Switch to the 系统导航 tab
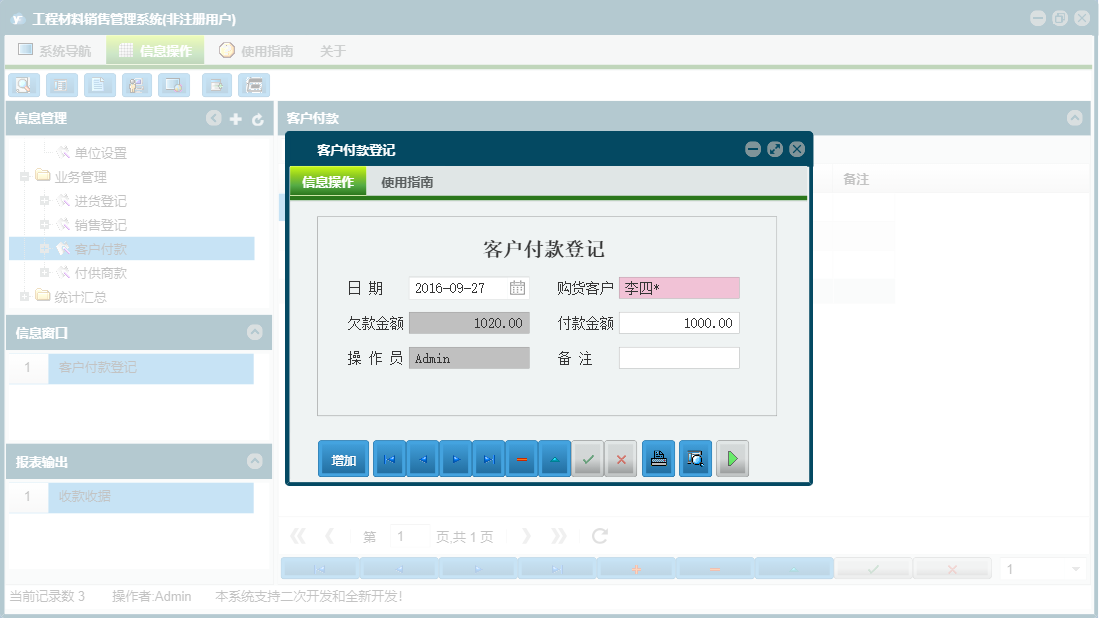The width and height of the screenshot is (1099, 618). [56, 48]
